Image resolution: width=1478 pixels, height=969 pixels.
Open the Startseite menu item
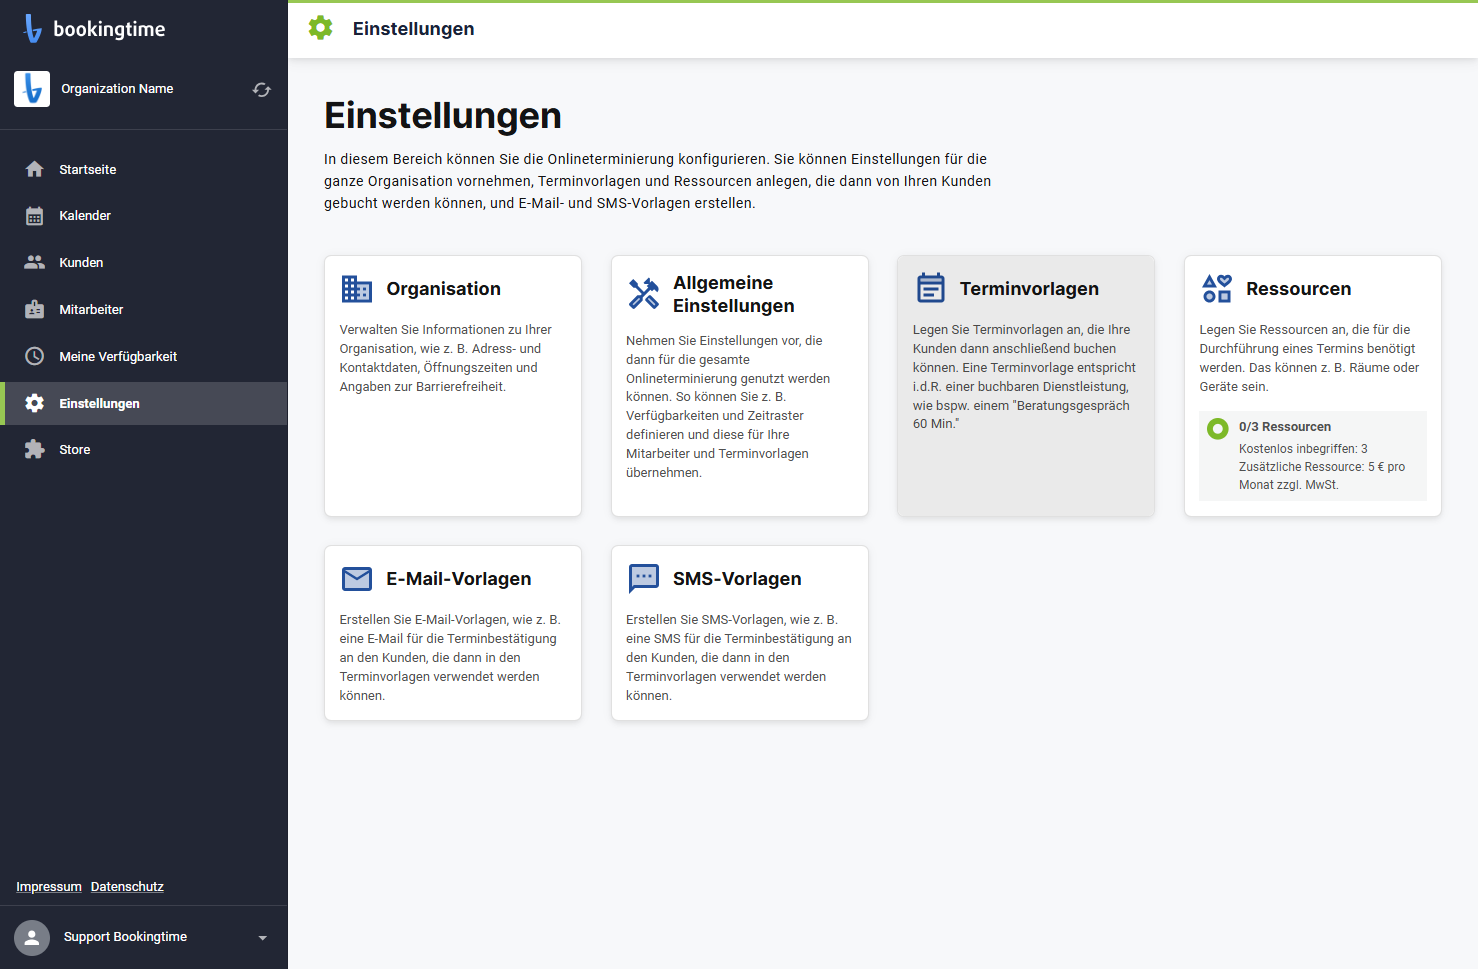(144, 169)
